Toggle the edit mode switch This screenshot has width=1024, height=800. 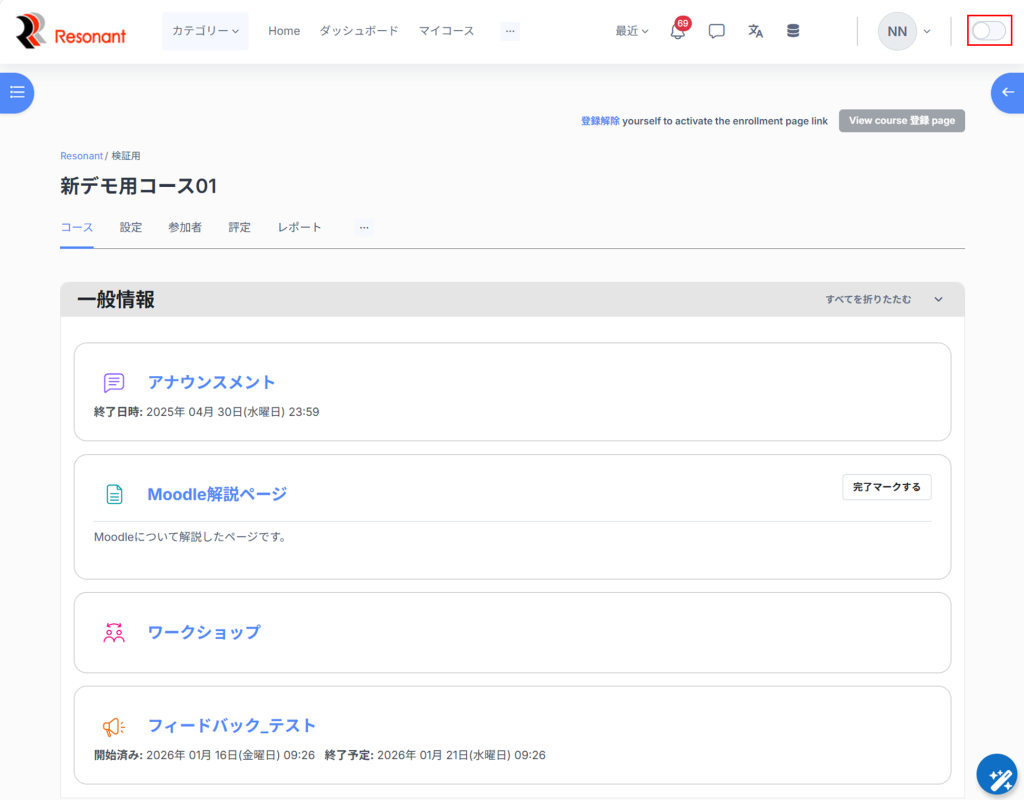(x=989, y=31)
